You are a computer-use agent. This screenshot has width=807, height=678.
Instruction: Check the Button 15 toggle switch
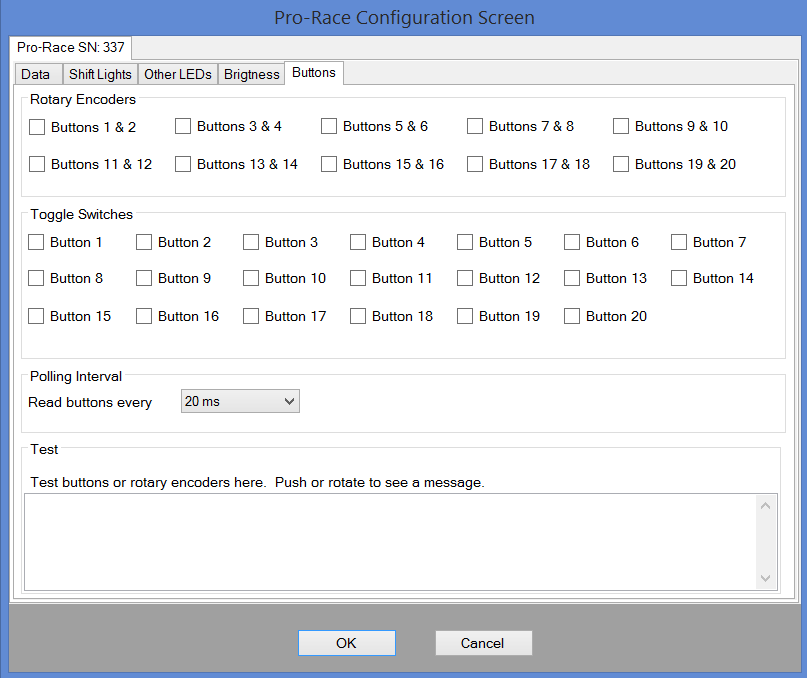(37, 316)
